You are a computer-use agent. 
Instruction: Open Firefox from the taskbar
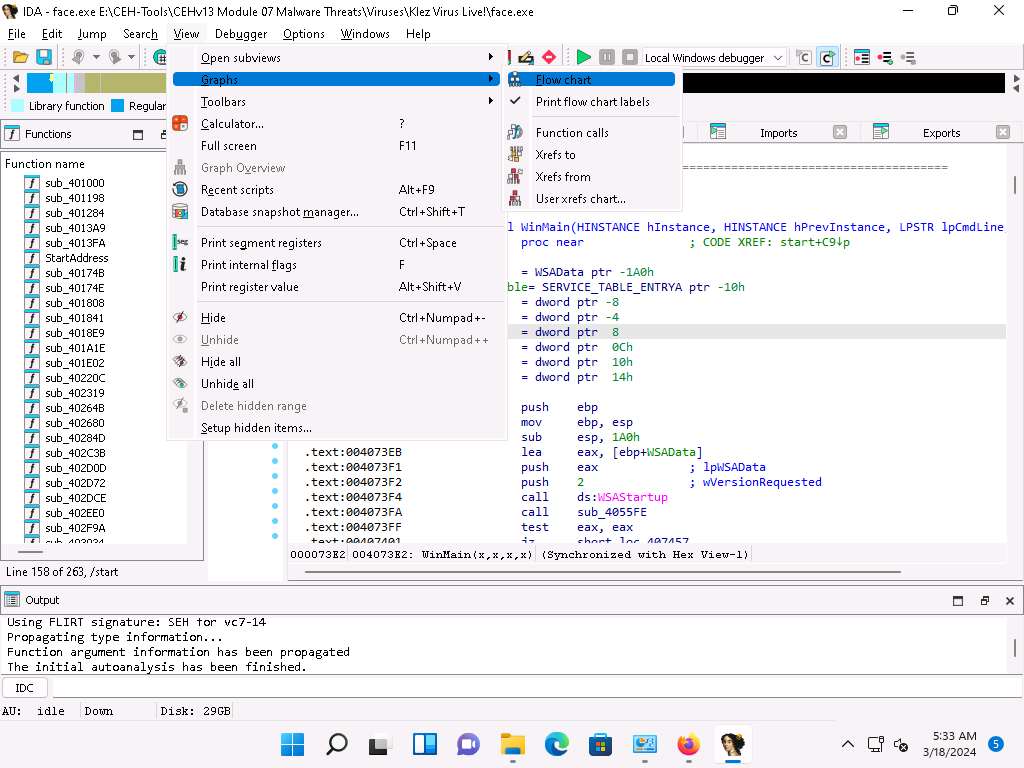(688, 744)
